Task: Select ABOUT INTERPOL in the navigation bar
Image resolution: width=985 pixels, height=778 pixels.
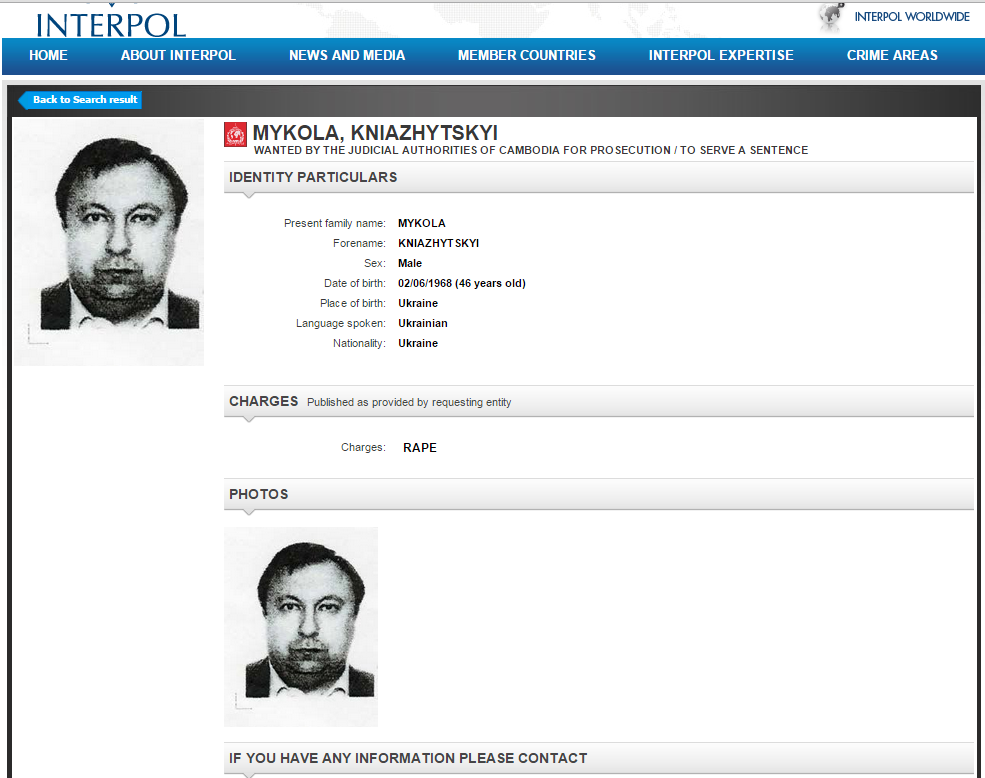Action: [x=178, y=56]
